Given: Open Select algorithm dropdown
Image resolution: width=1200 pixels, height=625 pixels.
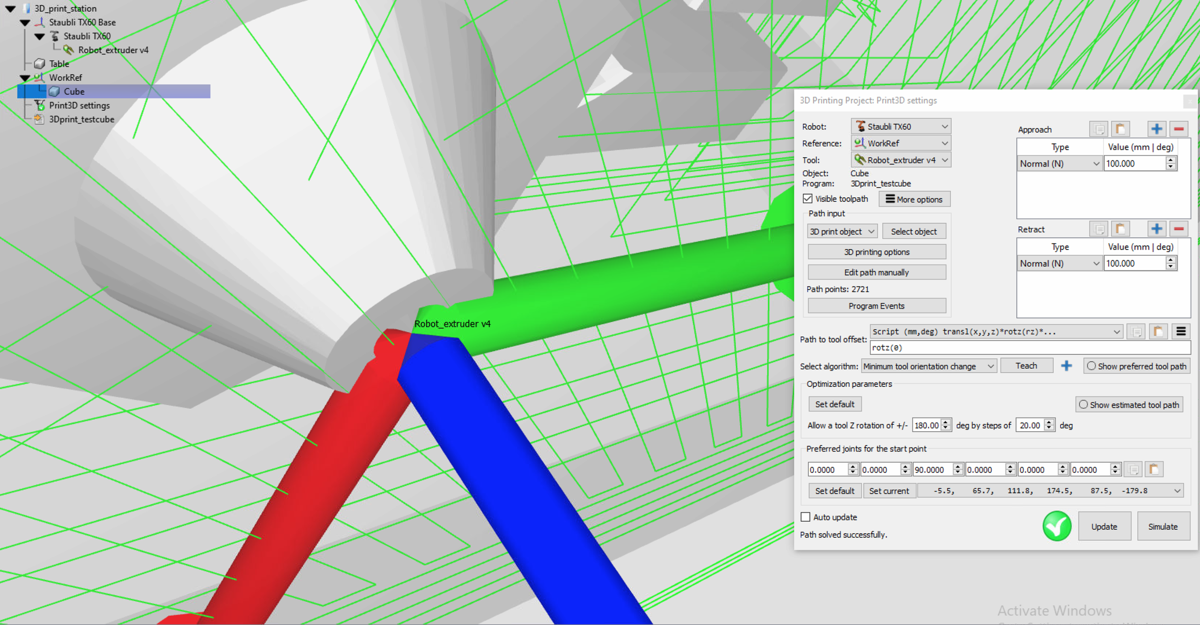Looking at the screenshot, I should (x=929, y=366).
